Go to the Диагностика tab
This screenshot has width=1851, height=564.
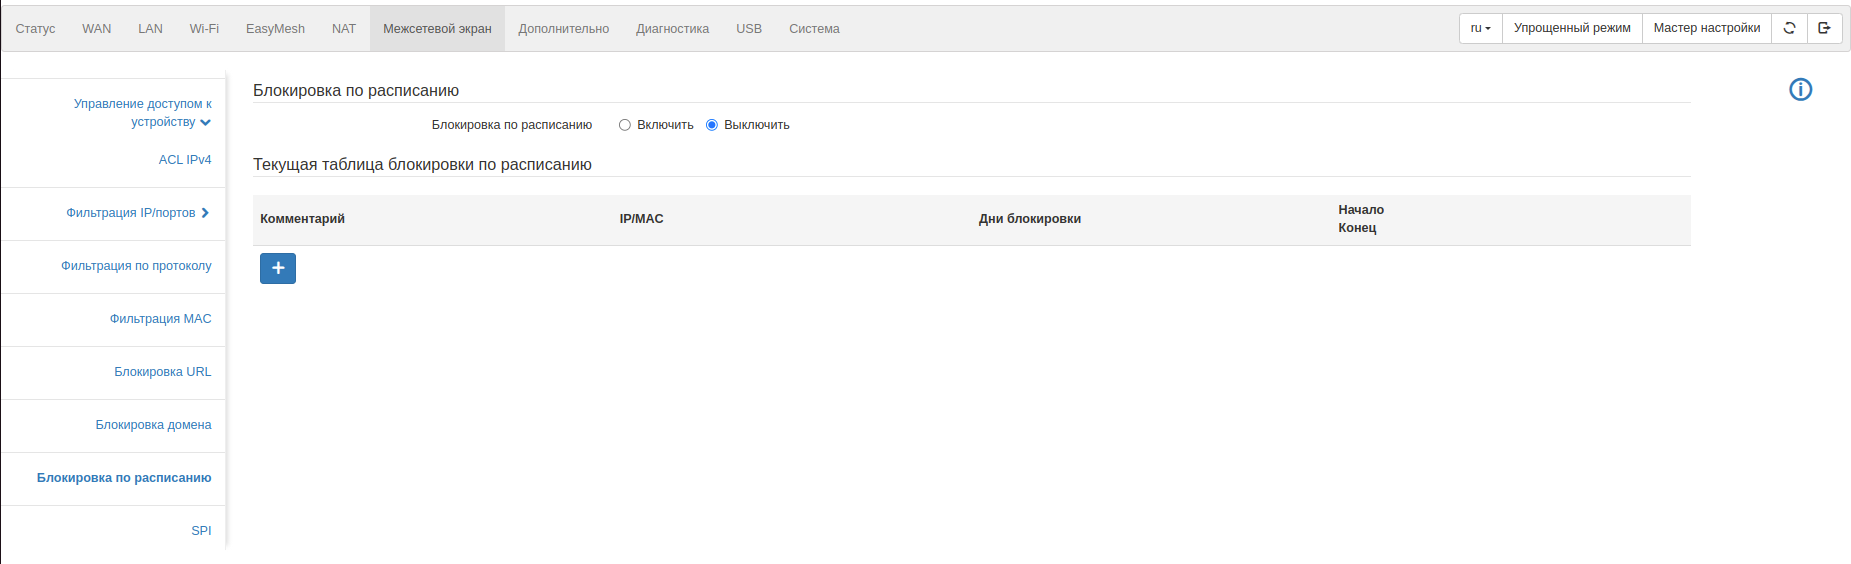pyautogui.click(x=672, y=29)
